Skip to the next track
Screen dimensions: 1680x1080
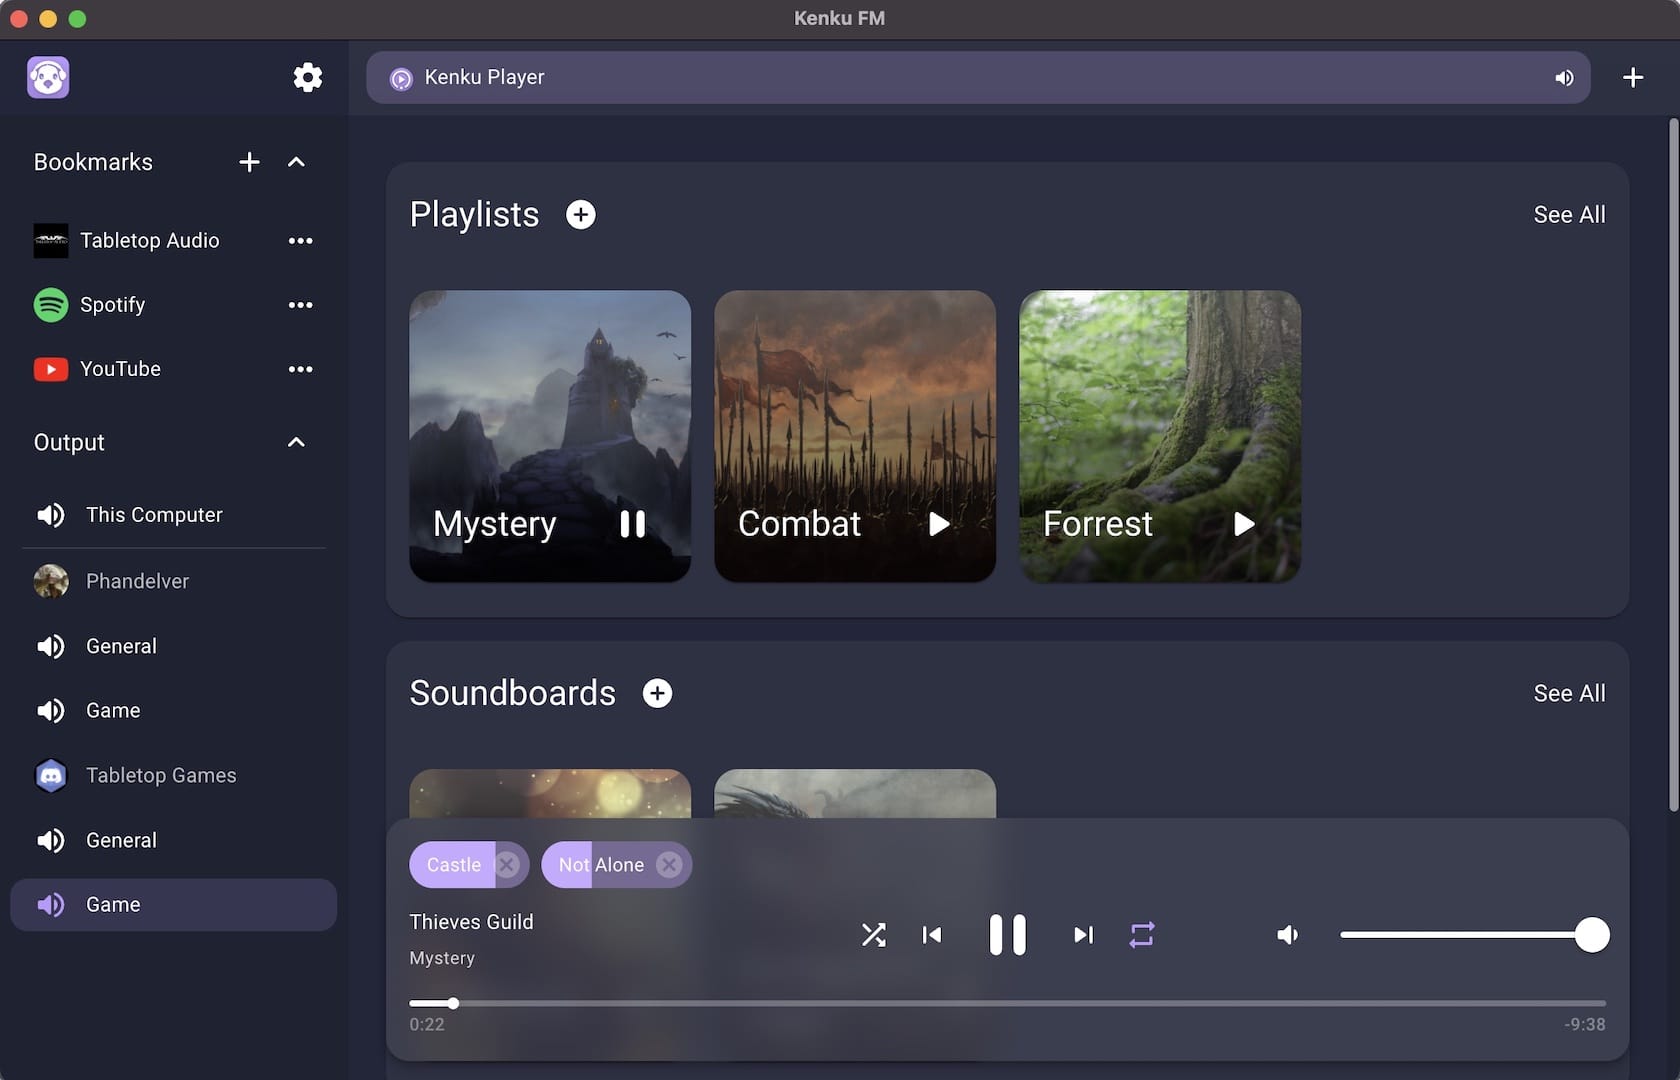[1083, 935]
